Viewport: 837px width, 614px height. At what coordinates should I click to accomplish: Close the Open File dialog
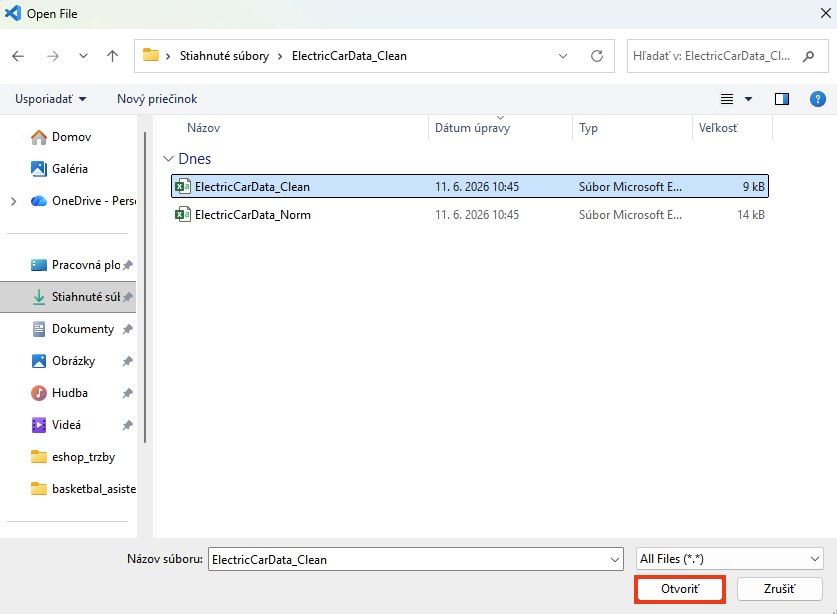coord(825,13)
